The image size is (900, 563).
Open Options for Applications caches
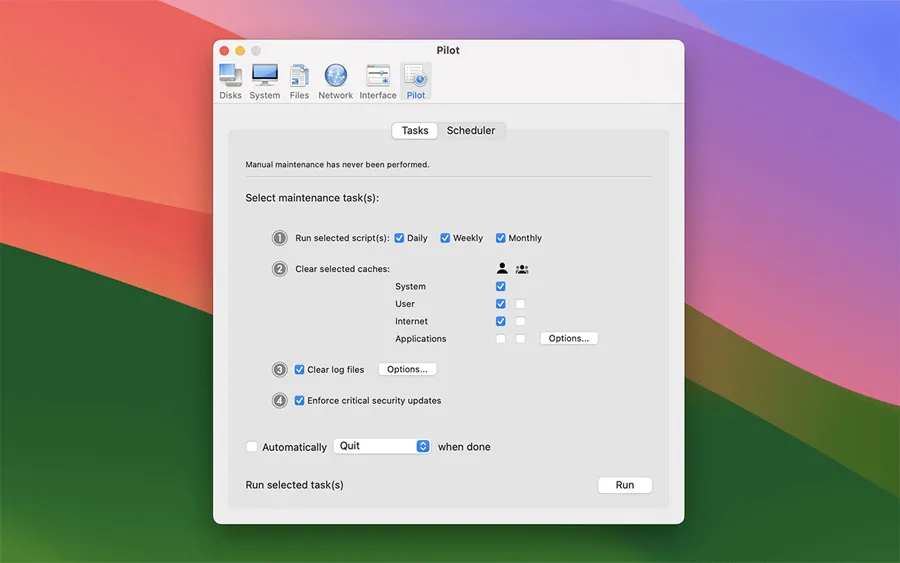click(x=569, y=339)
